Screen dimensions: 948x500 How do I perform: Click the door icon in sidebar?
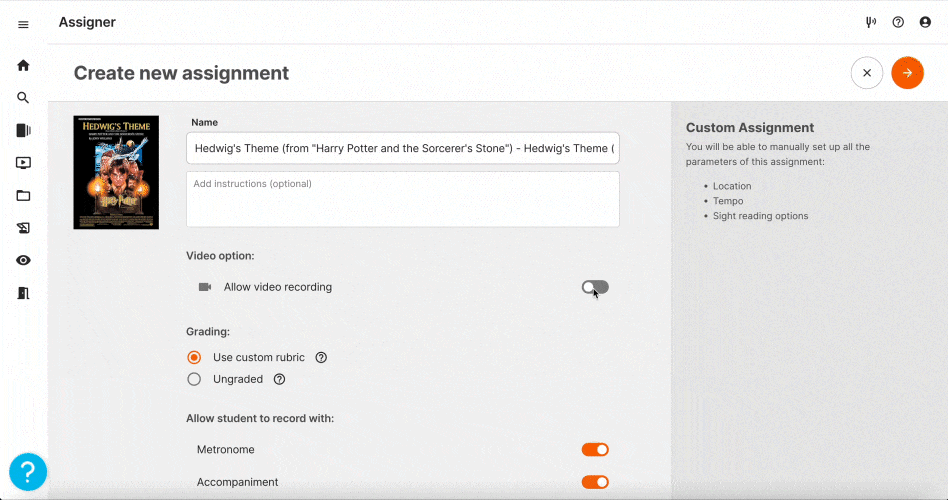[x=23, y=293]
